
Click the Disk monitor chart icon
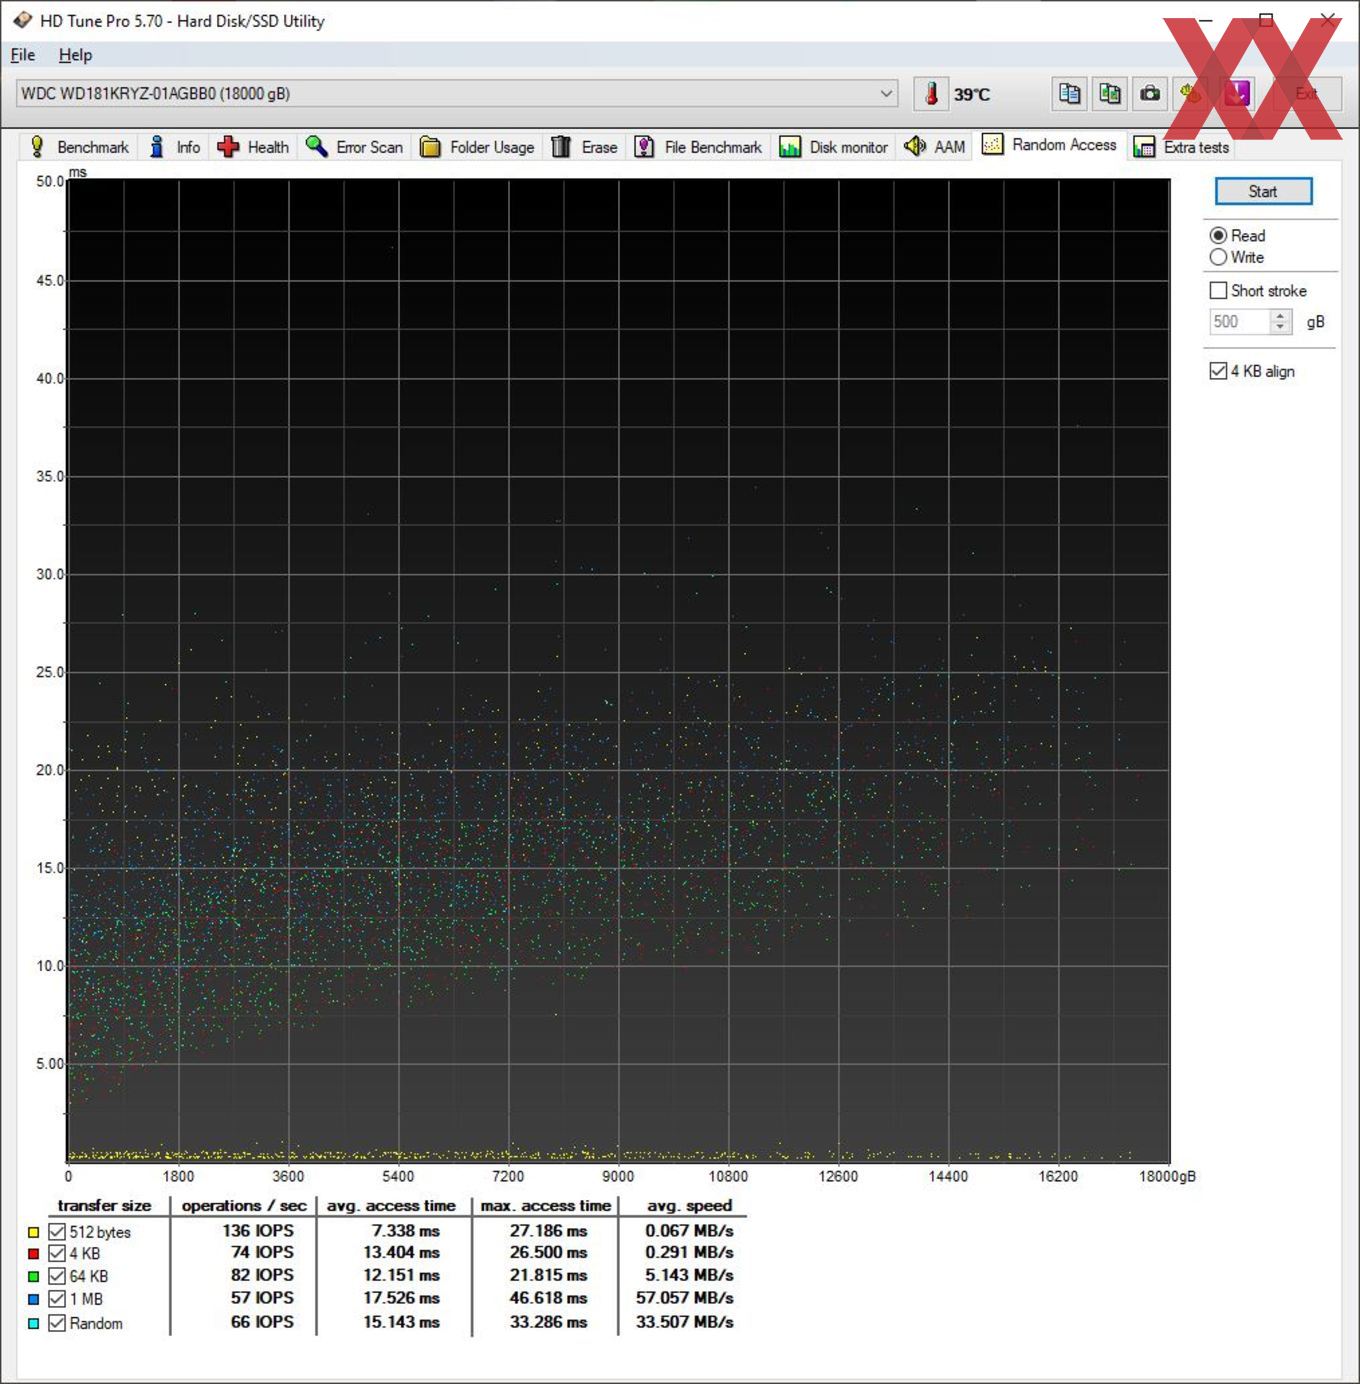[x=790, y=147]
